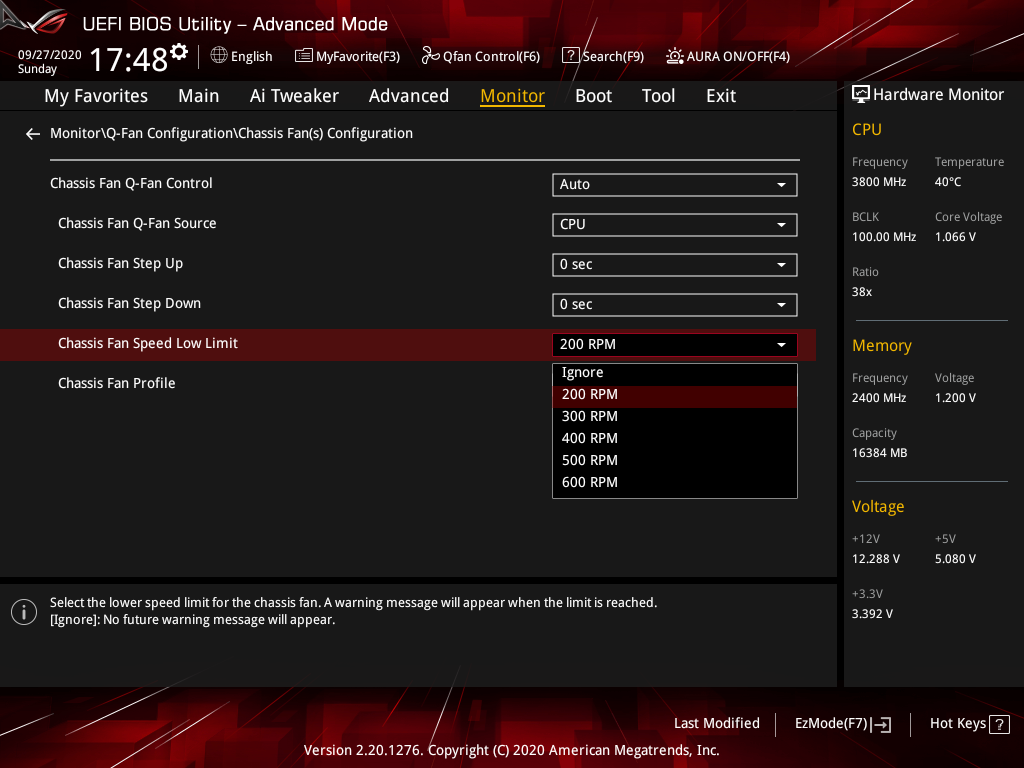Select Chassis Fan Q-Fan Control label
The height and width of the screenshot is (768, 1024).
pos(131,184)
